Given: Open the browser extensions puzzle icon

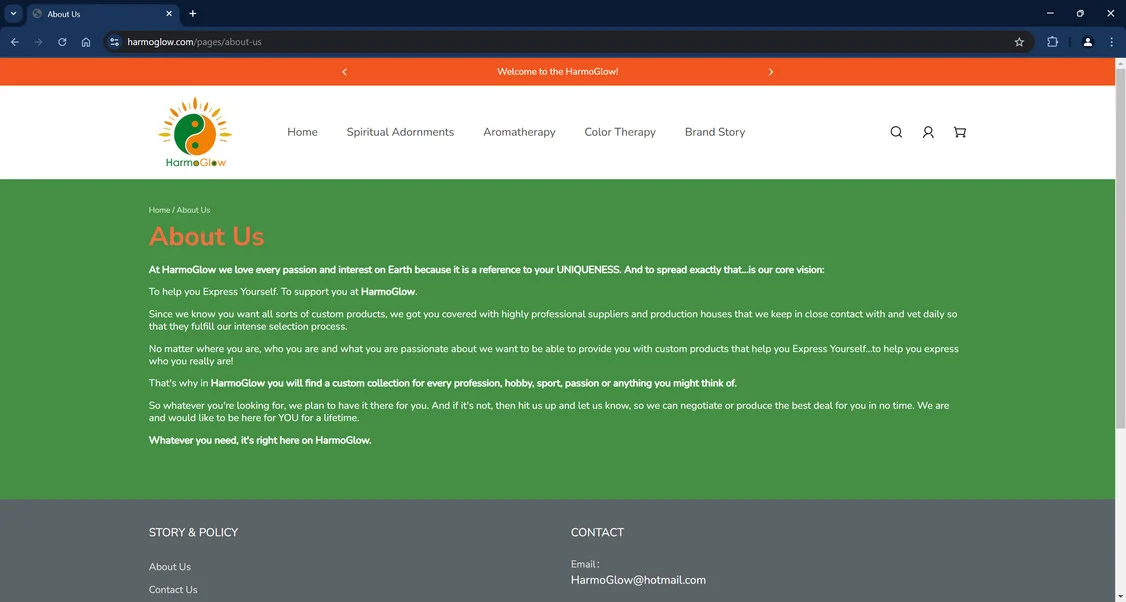Looking at the screenshot, I should click(x=1052, y=42).
